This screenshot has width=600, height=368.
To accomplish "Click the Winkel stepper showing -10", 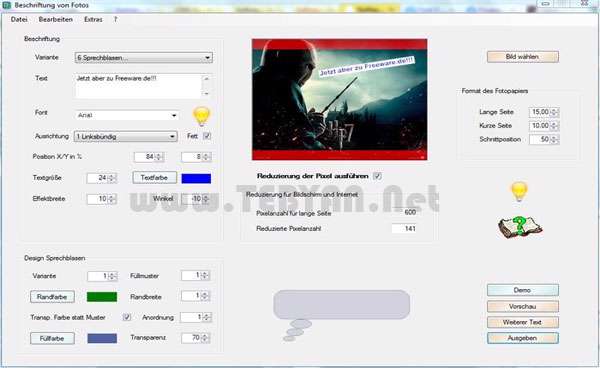I will coord(196,199).
